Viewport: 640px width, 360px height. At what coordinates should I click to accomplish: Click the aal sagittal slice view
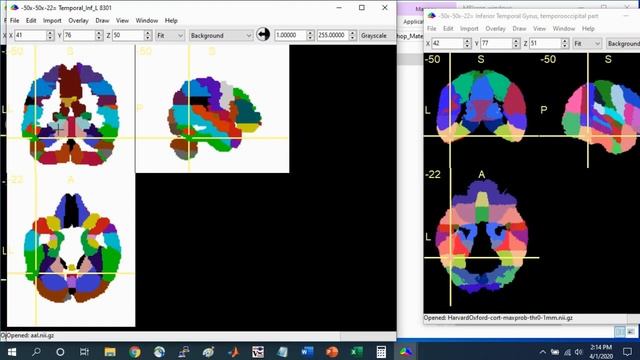[212, 108]
